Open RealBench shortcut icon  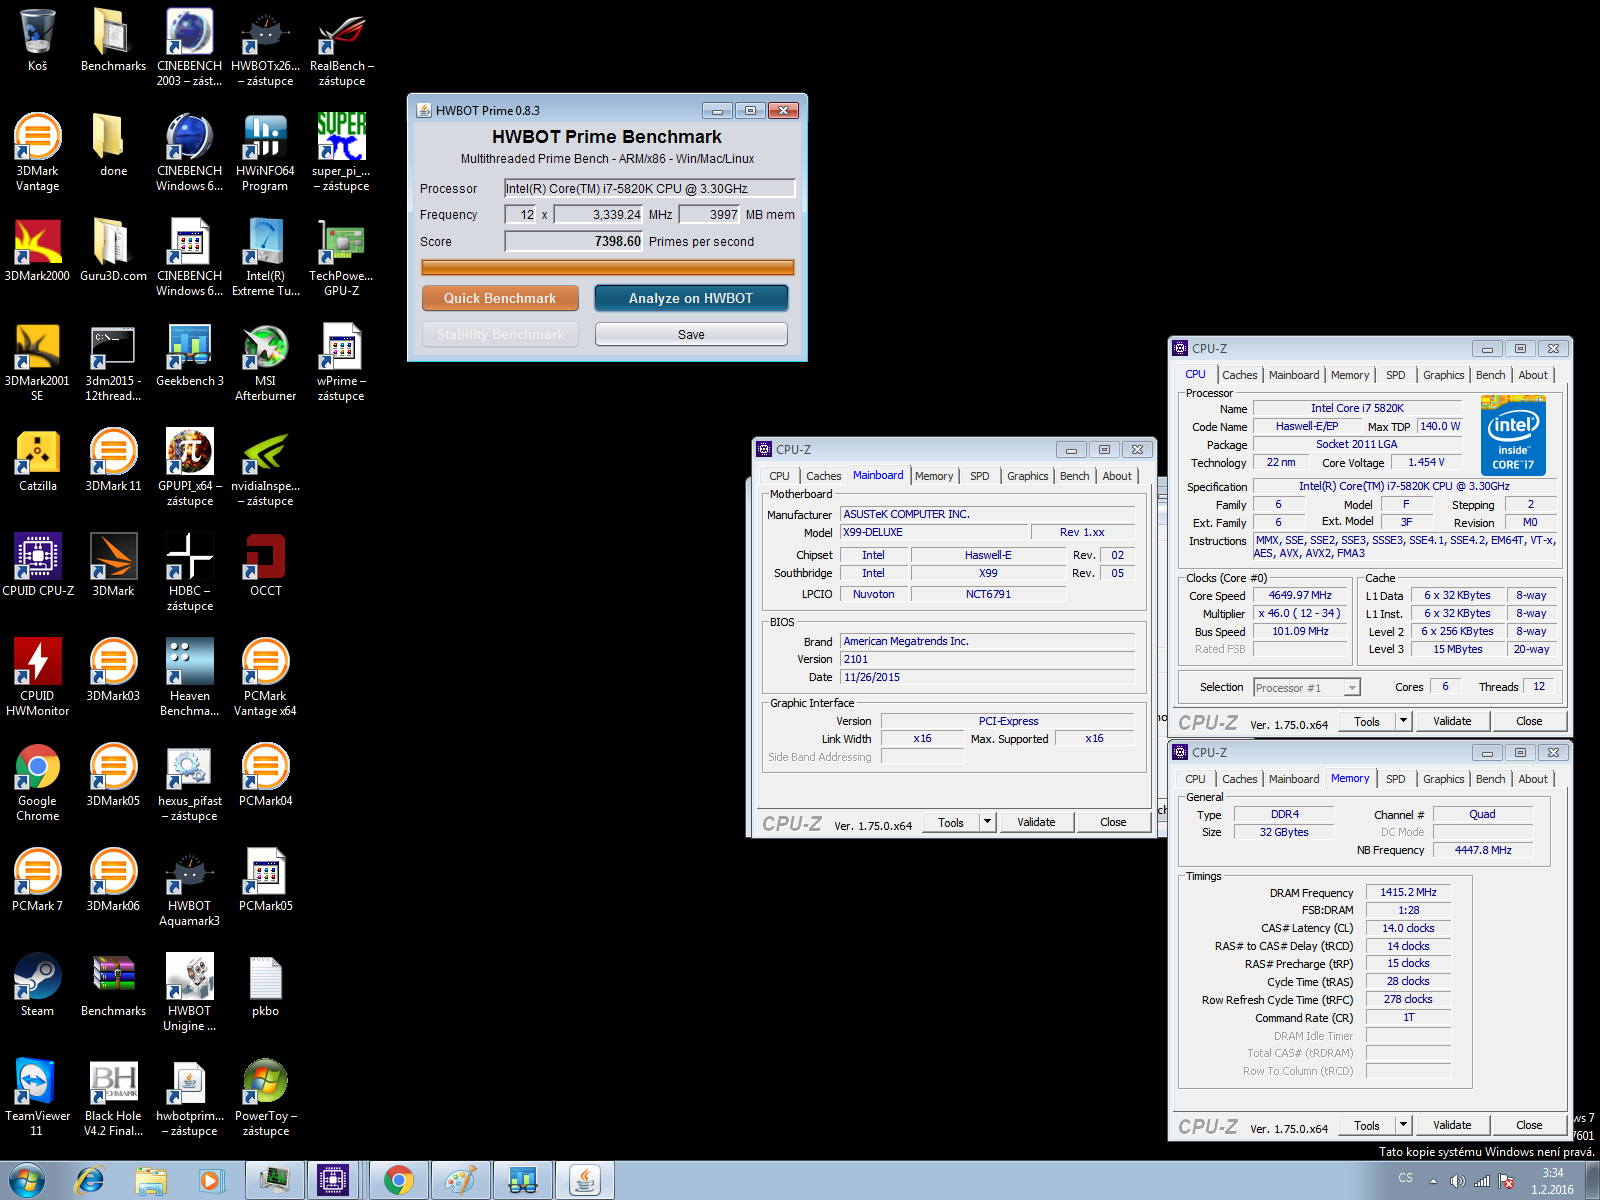tap(341, 47)
